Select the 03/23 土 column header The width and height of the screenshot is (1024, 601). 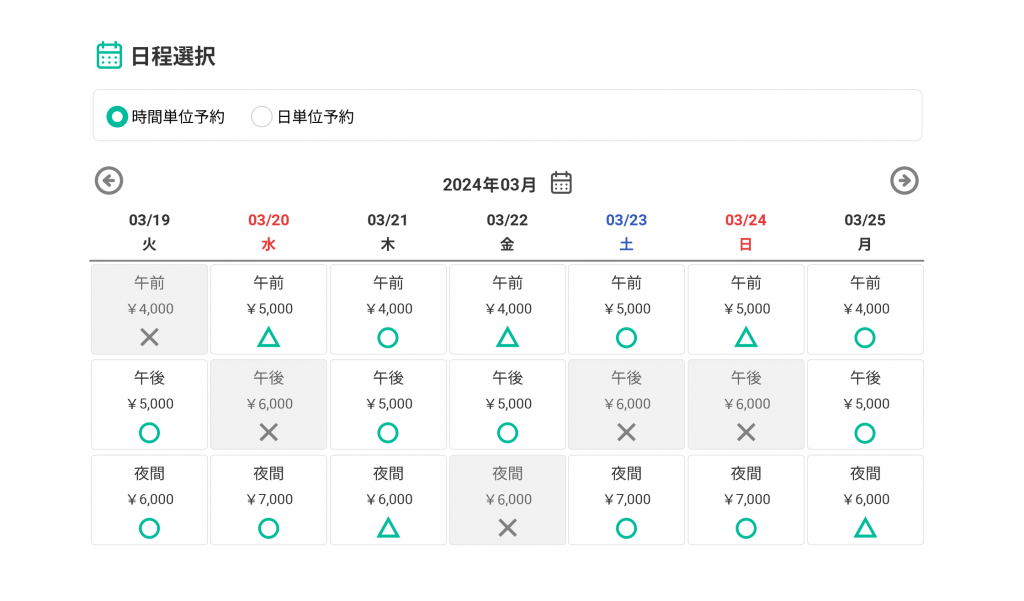[x=626, y=231]
